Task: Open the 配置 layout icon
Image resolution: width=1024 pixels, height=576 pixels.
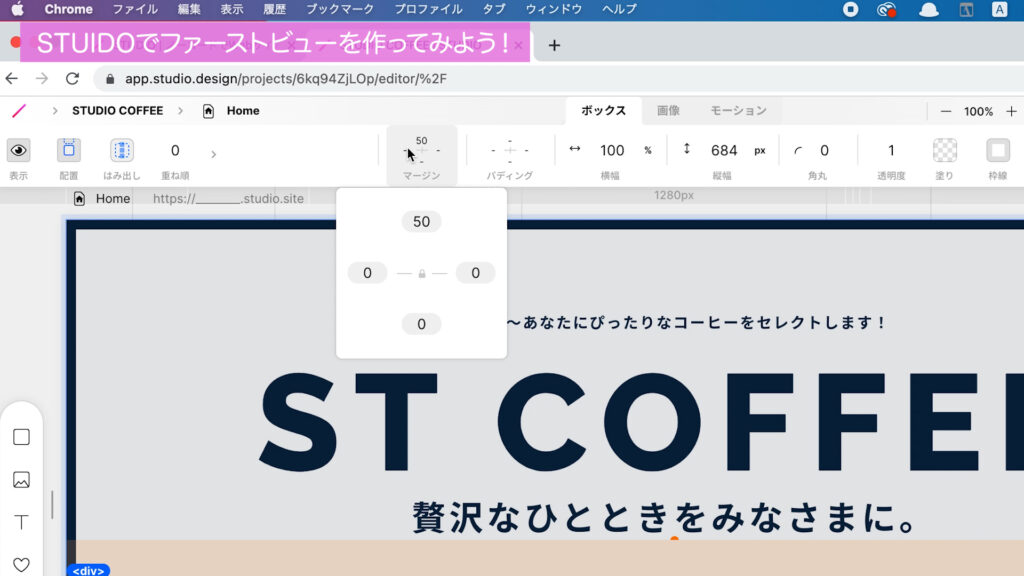Action: (x=69, y=150)
